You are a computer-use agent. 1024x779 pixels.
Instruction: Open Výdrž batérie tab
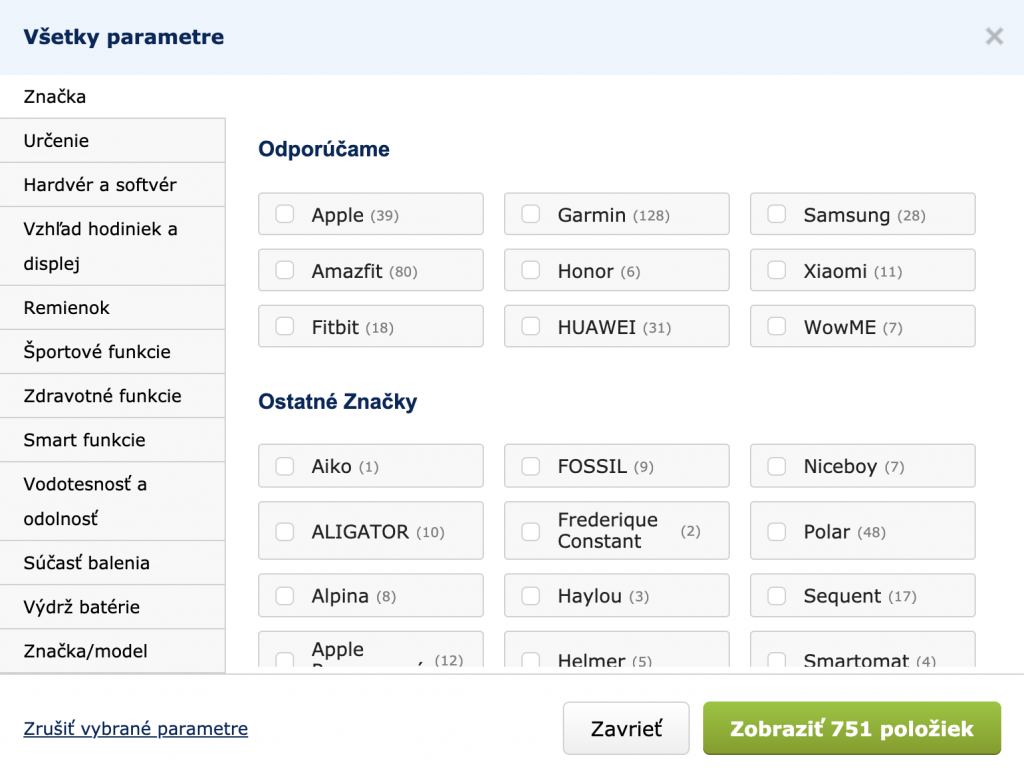tap(112, 607)
